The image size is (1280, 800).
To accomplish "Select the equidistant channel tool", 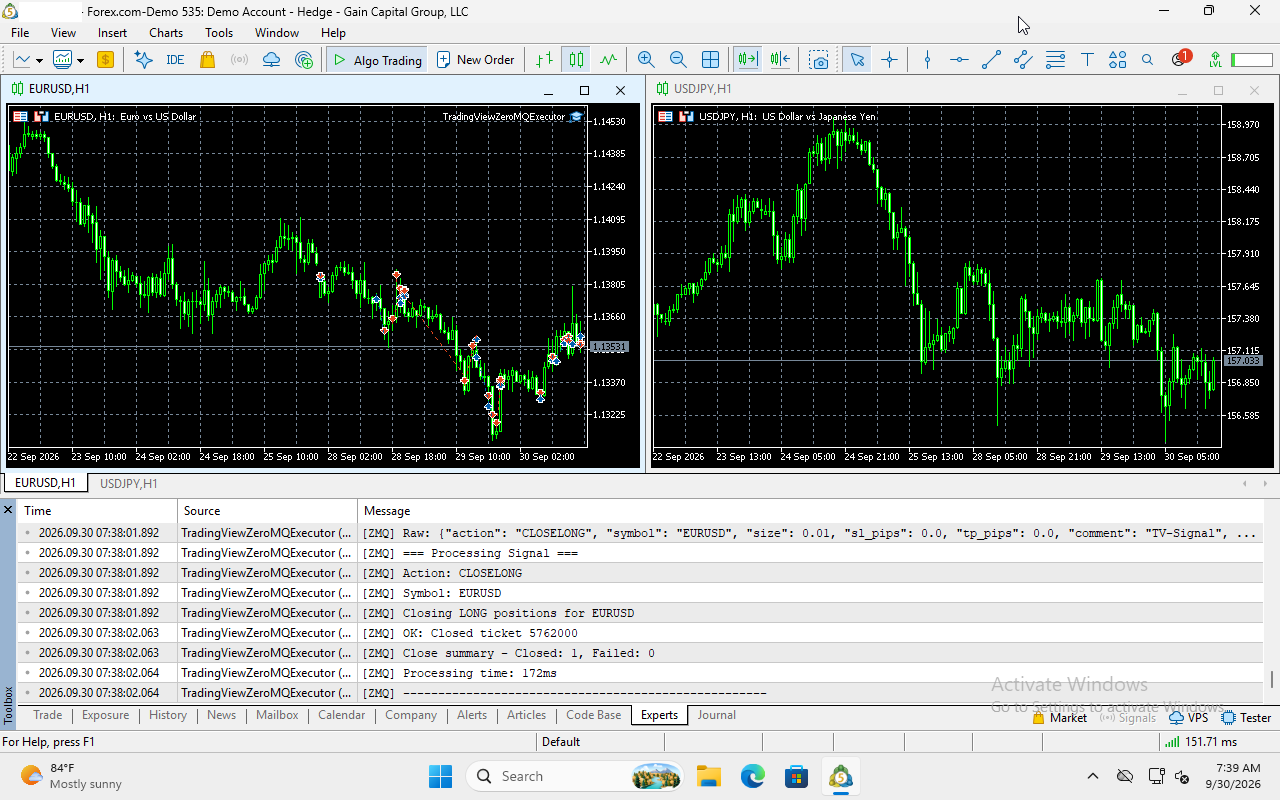I will click(1023, 60).
